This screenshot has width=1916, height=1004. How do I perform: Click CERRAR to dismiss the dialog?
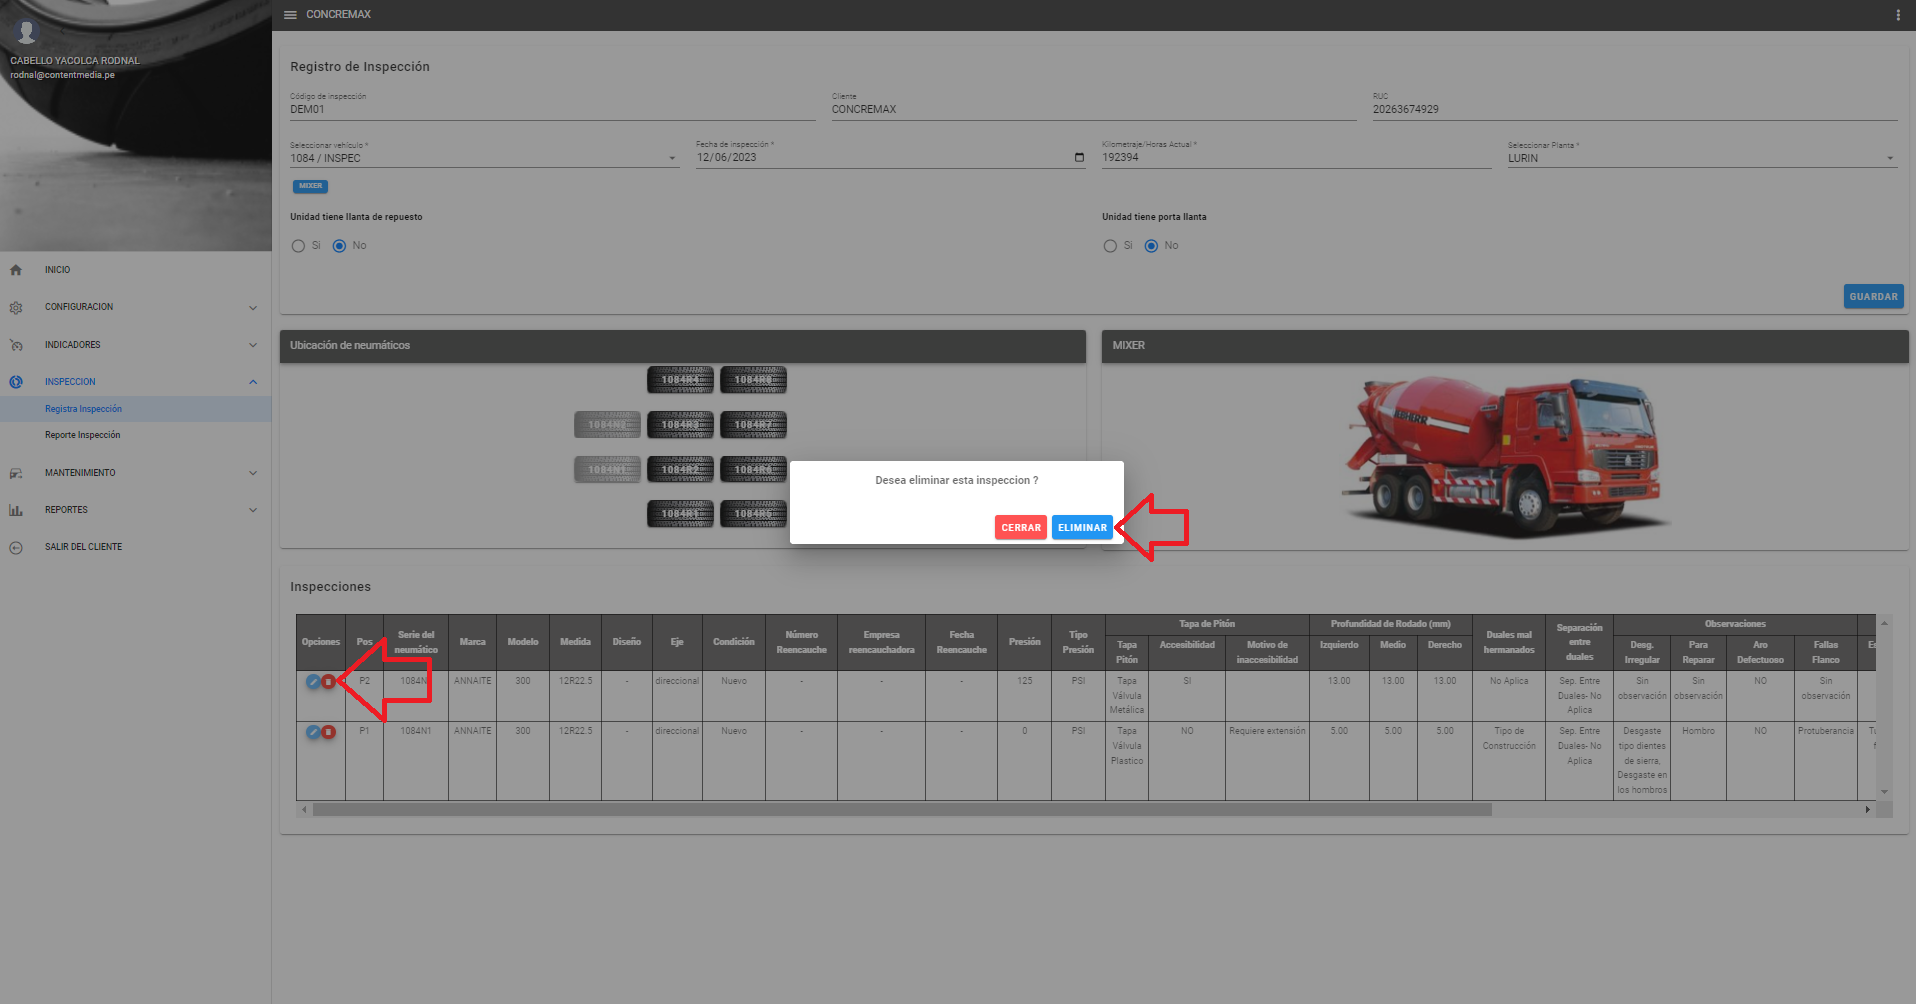(x=1020, y=528)
